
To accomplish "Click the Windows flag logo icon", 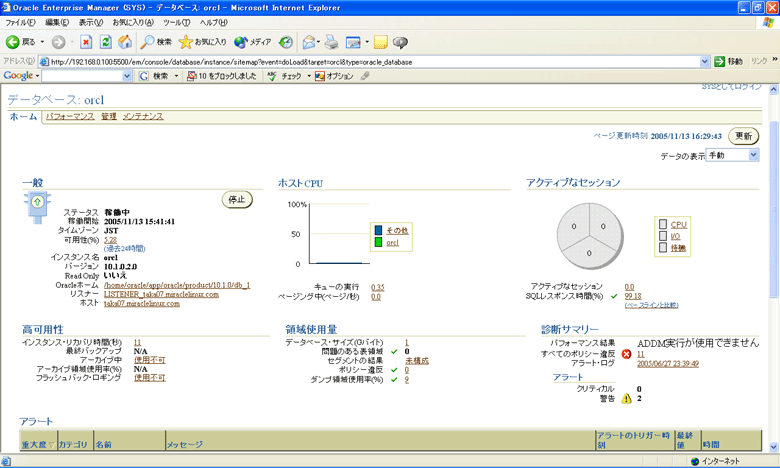I will [x=768, y=22].
